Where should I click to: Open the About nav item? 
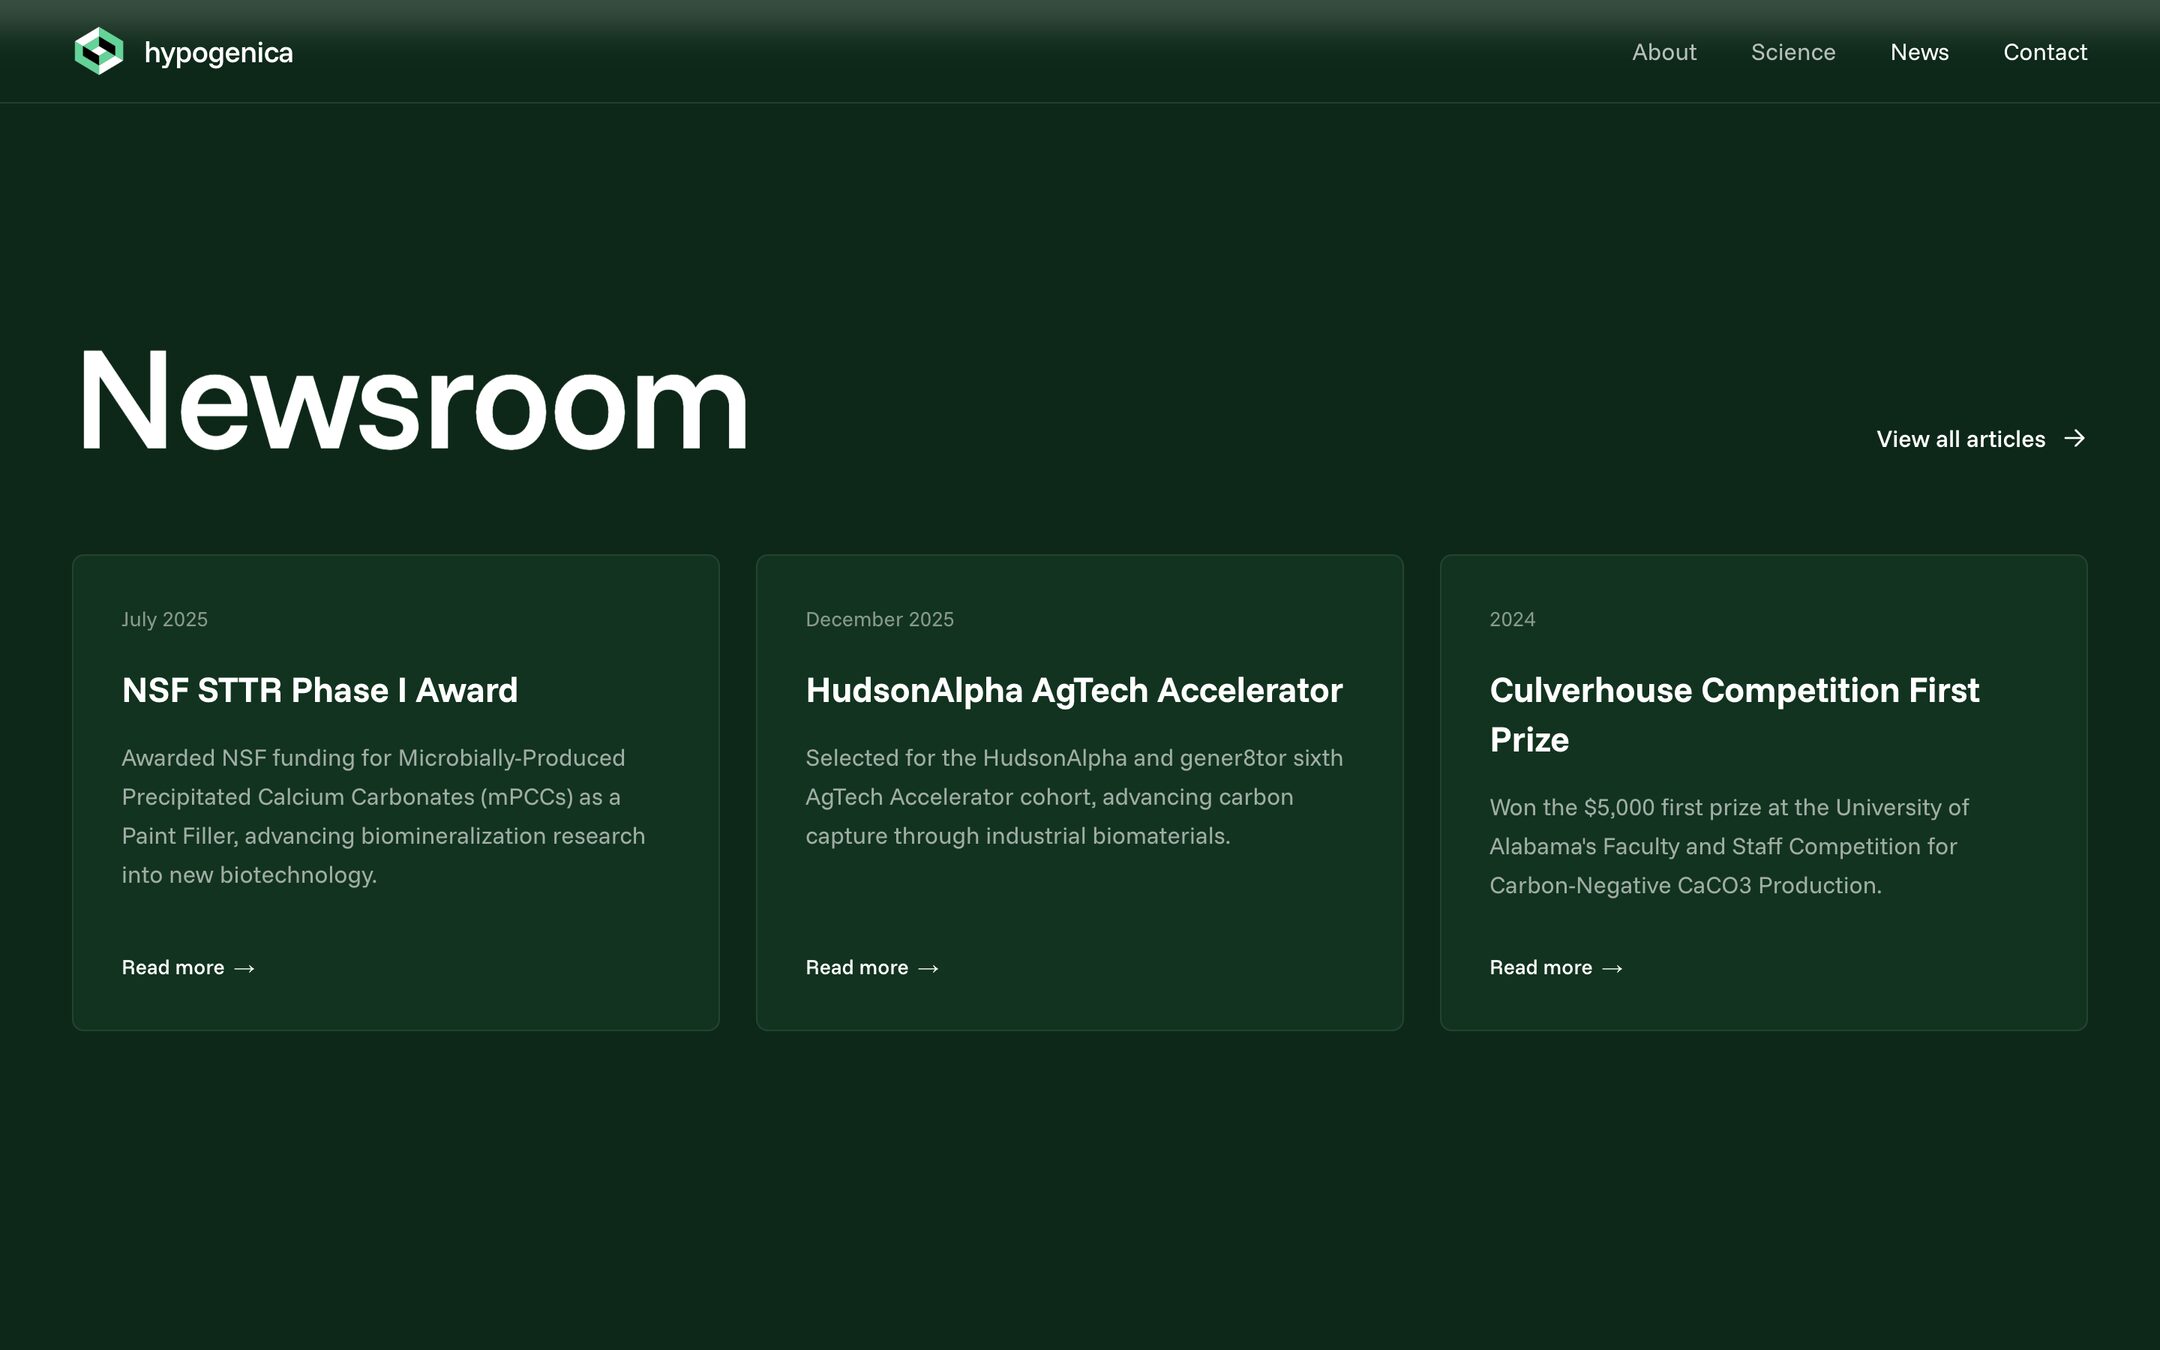1664,52
